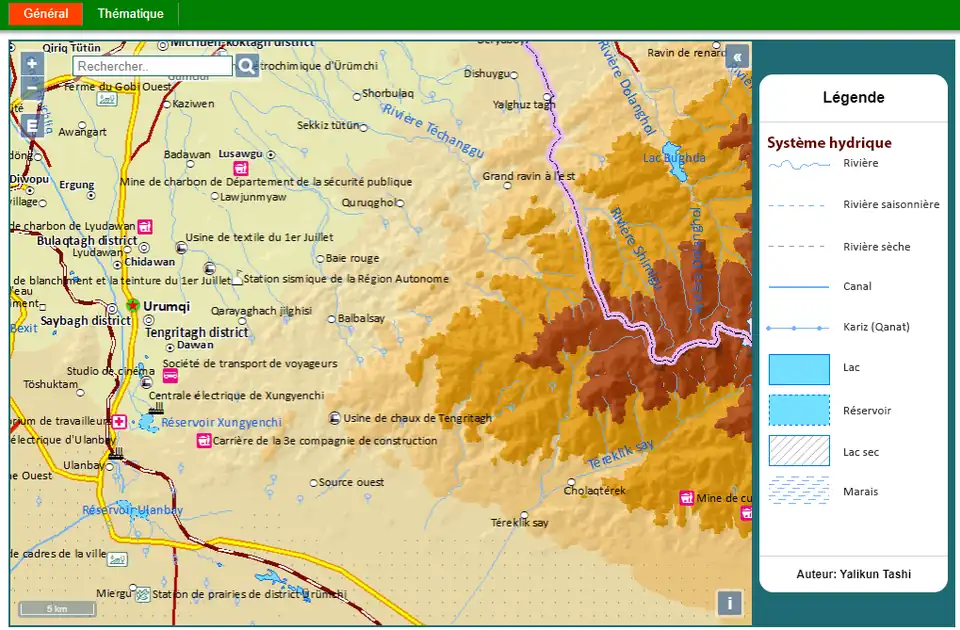The image size is (960, 630).
Task: Click the Lac blue swatch in the legend
Action: [x=799, y=369]
